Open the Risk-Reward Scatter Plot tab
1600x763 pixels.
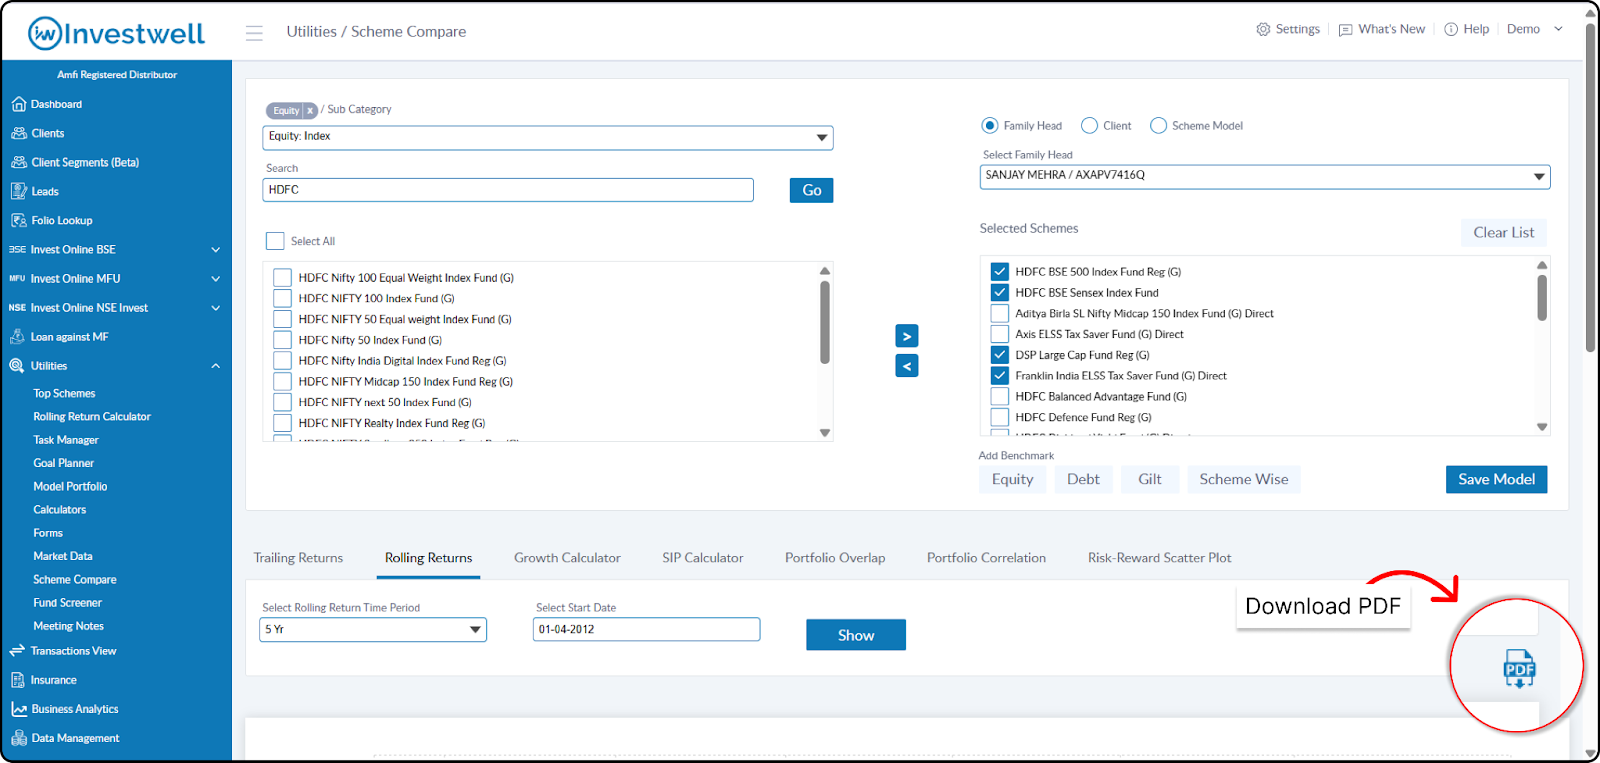tap(1160, 558)
